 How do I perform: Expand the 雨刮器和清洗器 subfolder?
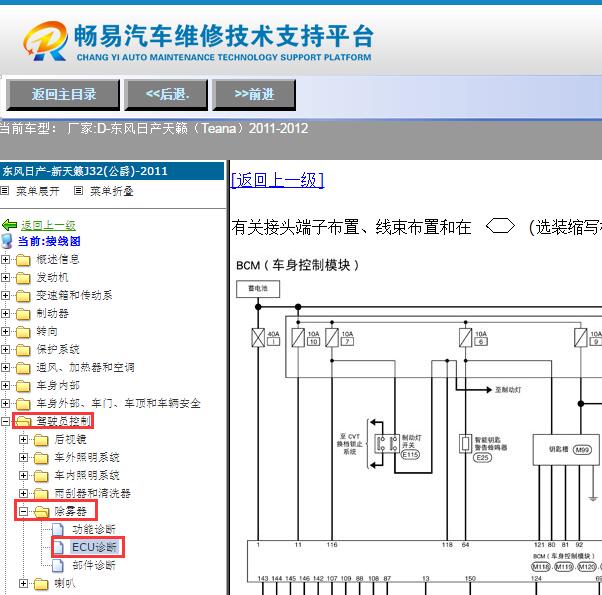tap(23, 493)
